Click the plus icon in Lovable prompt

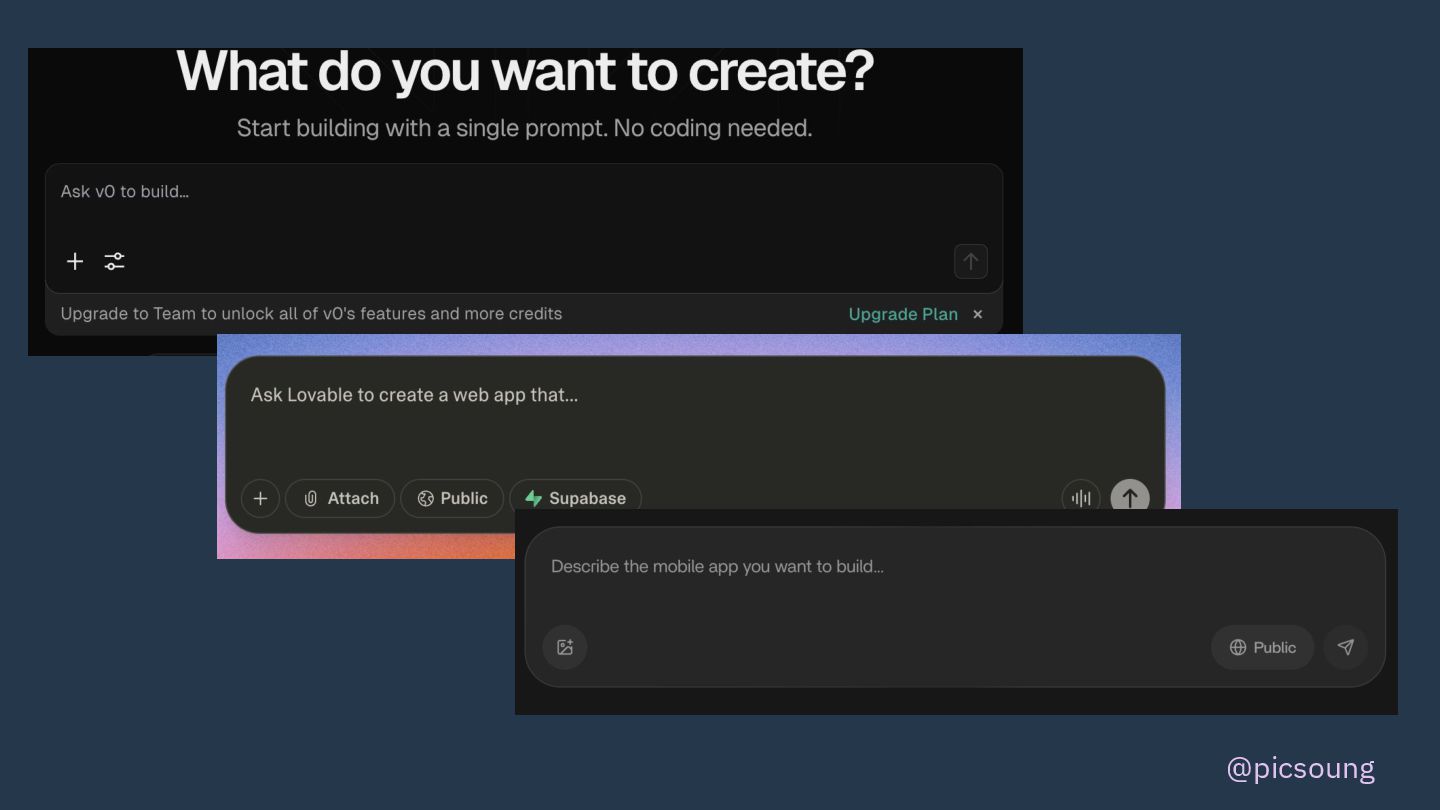(260, 498)
